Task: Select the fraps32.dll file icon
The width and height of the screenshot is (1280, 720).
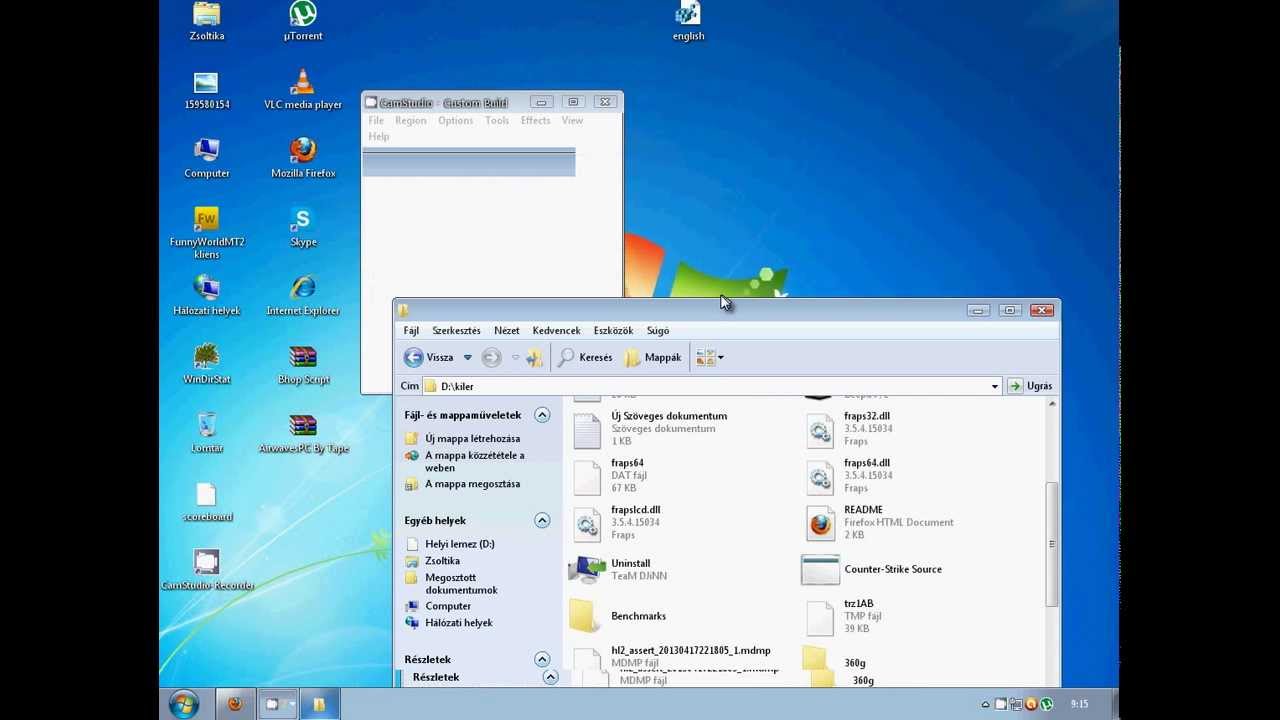Action: [820, 430]
